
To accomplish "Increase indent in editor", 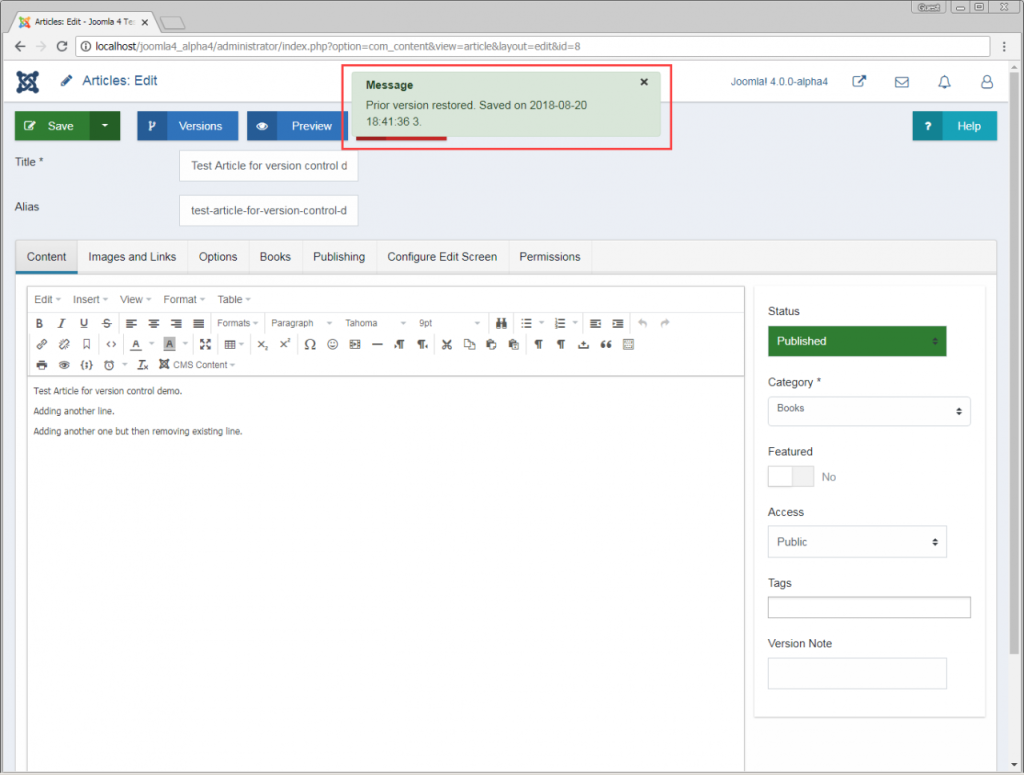I will tap(618, 323).
